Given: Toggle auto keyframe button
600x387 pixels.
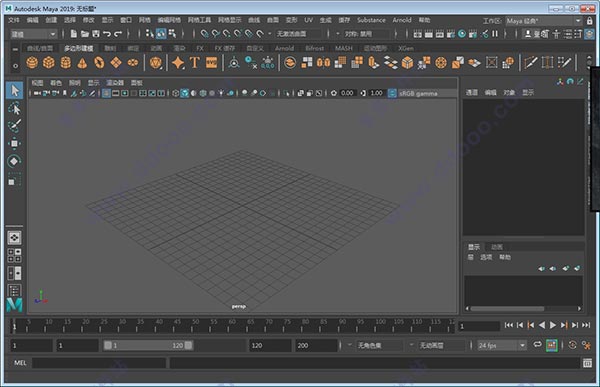Looking at the screenshot, I should click(x=572, y=345).
